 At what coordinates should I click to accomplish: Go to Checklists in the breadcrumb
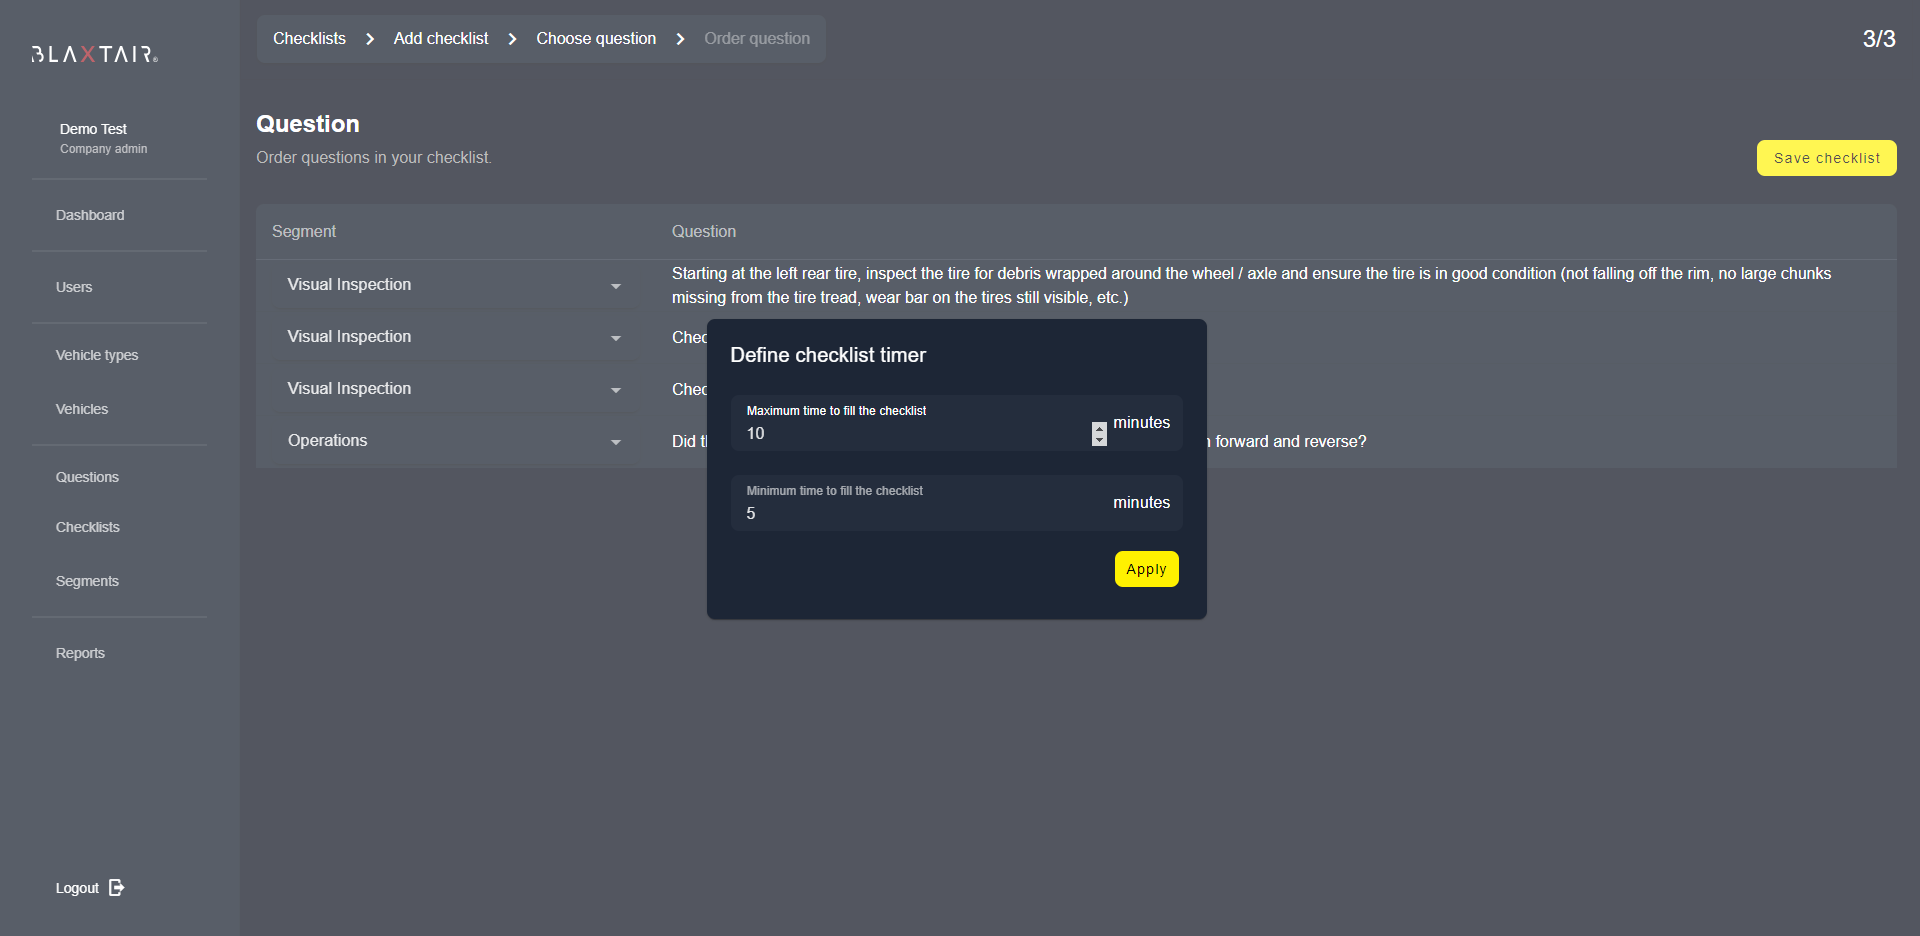[309, 39]
